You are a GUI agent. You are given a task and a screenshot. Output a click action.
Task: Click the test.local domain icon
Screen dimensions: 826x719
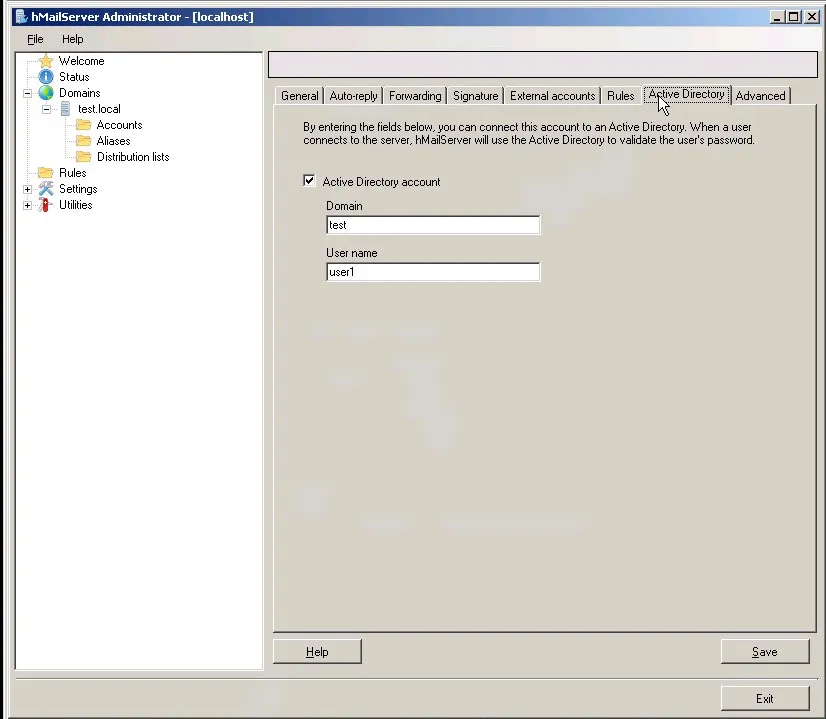pyautogui.click(x=65, y=108)
